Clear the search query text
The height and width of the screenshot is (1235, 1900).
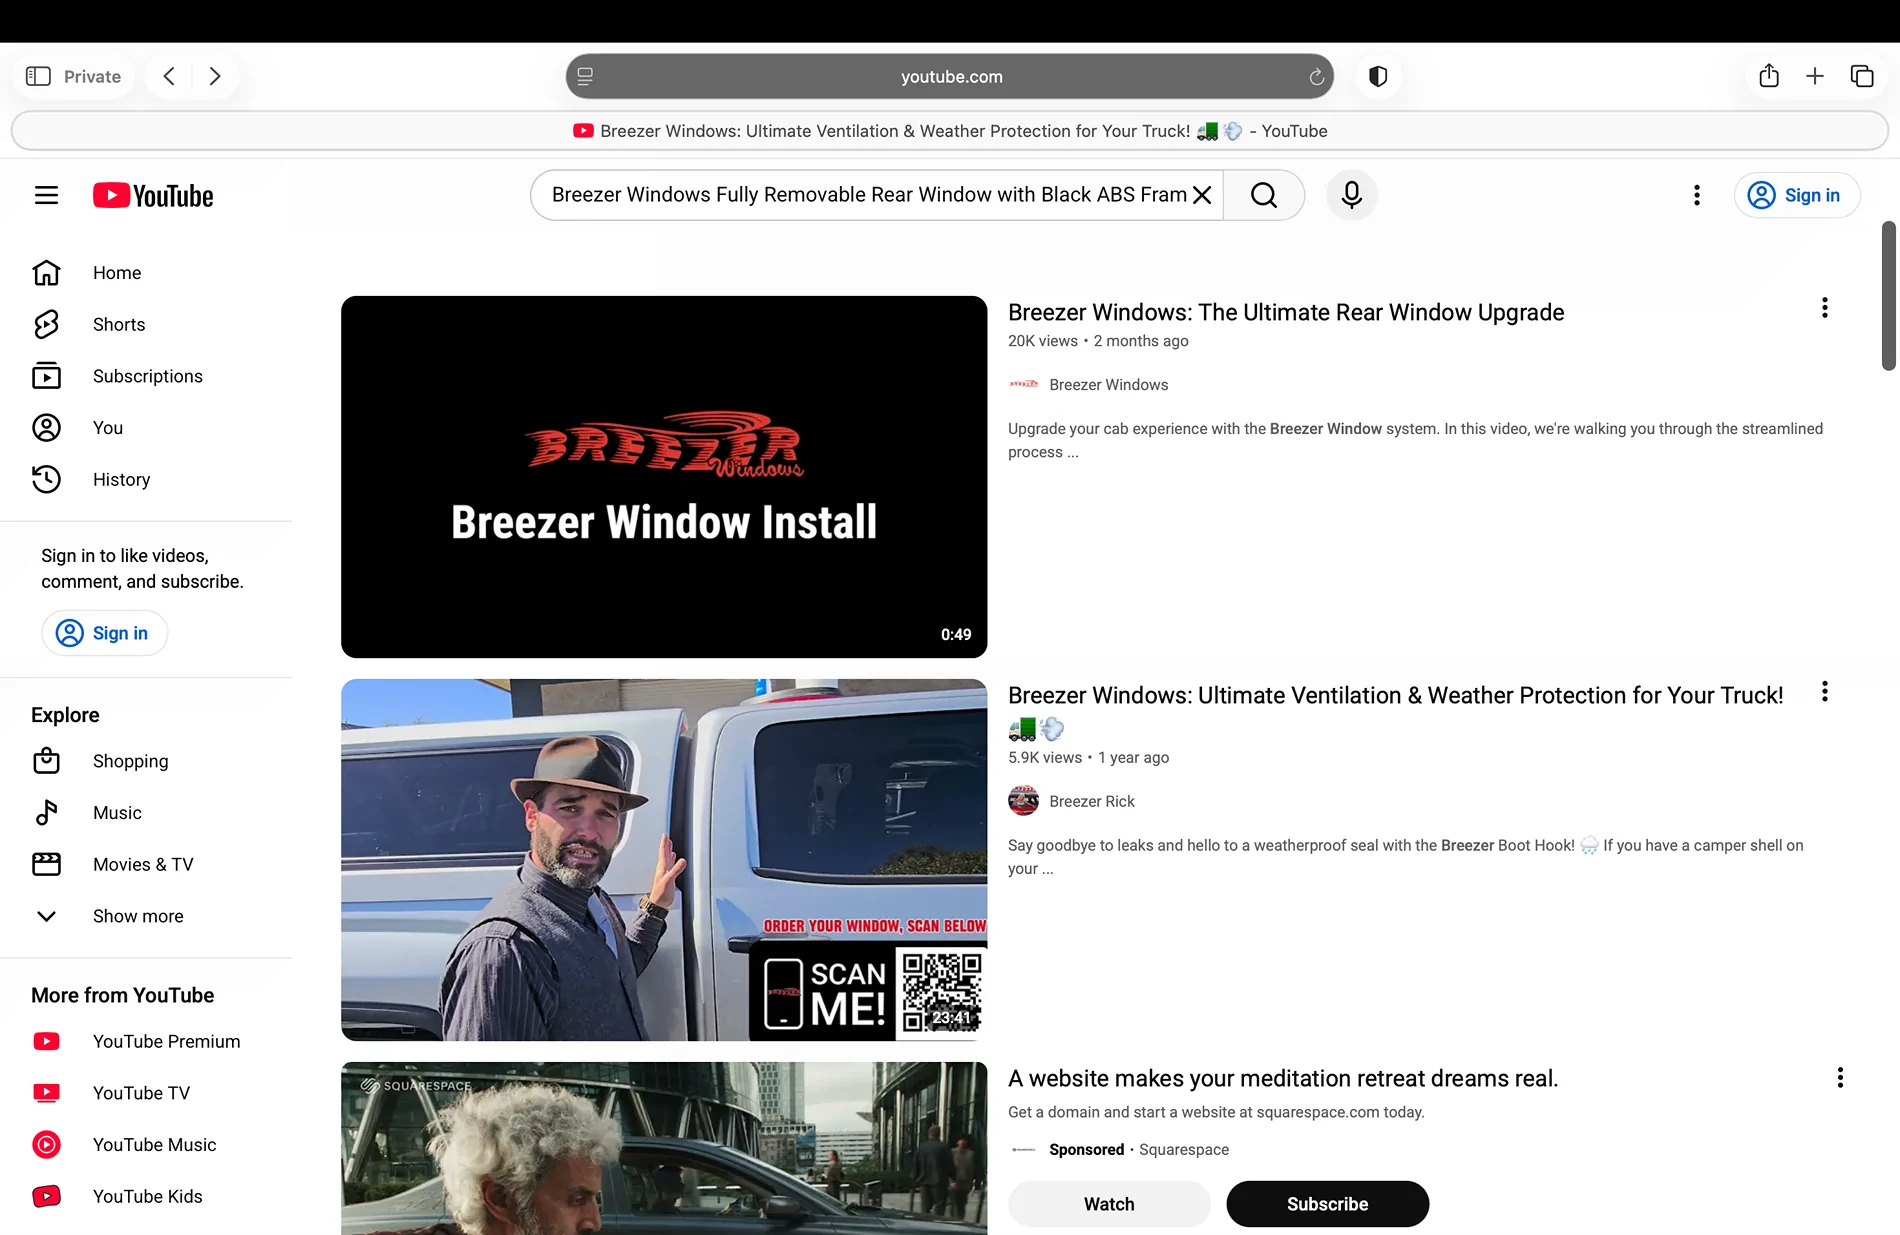[x=1202, y=195]
